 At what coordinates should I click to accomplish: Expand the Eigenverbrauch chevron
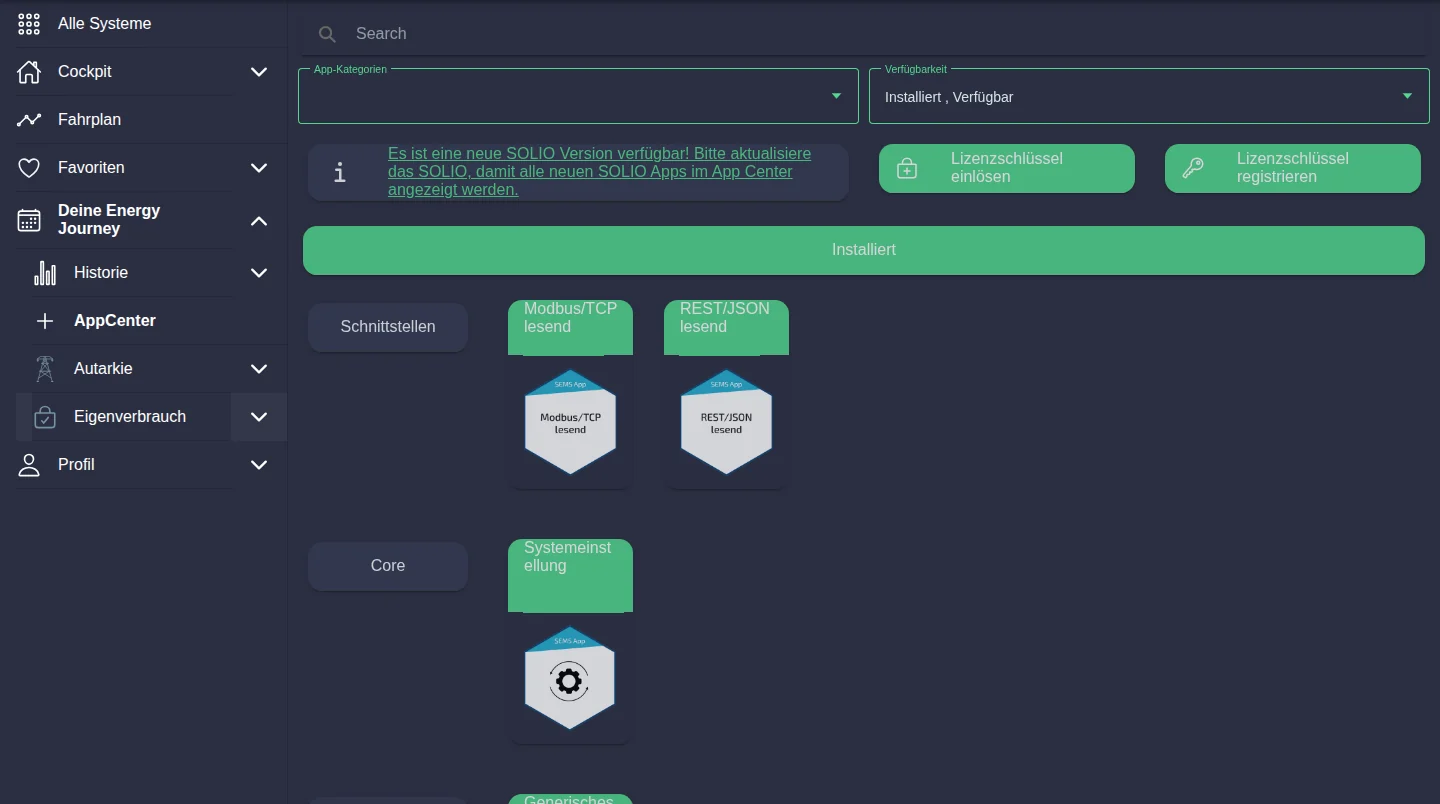(259, 417)
